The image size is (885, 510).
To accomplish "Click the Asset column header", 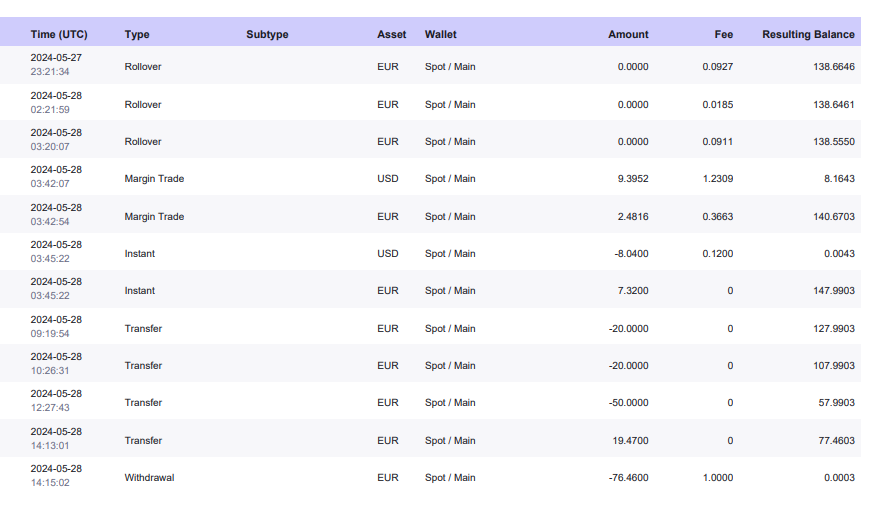I will [x=391, y=34].
